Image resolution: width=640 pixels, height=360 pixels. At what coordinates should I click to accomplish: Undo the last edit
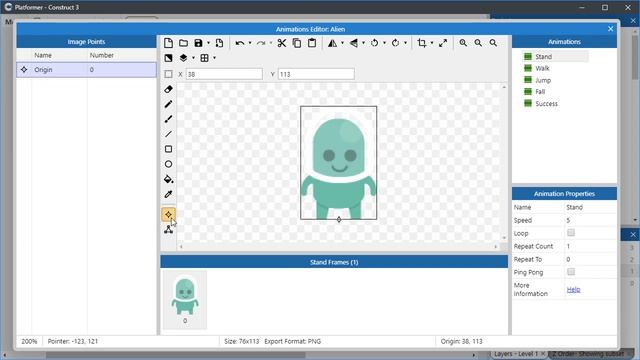click(x=240, y=43)
